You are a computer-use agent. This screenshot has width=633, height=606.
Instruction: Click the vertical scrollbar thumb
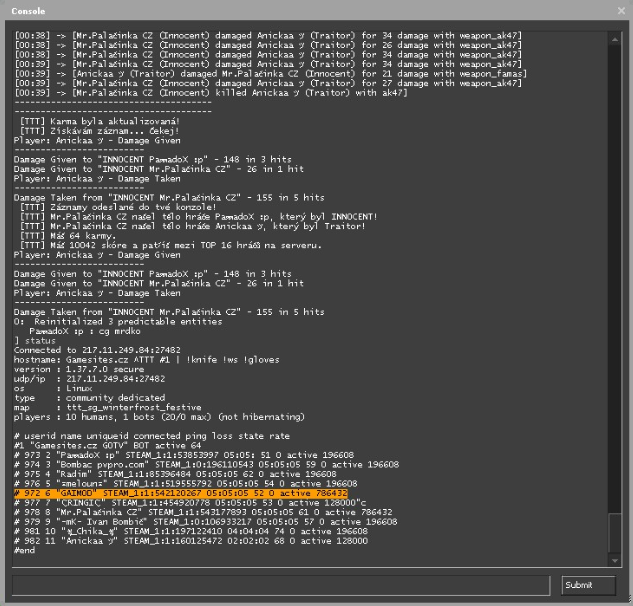coord(614,532)
